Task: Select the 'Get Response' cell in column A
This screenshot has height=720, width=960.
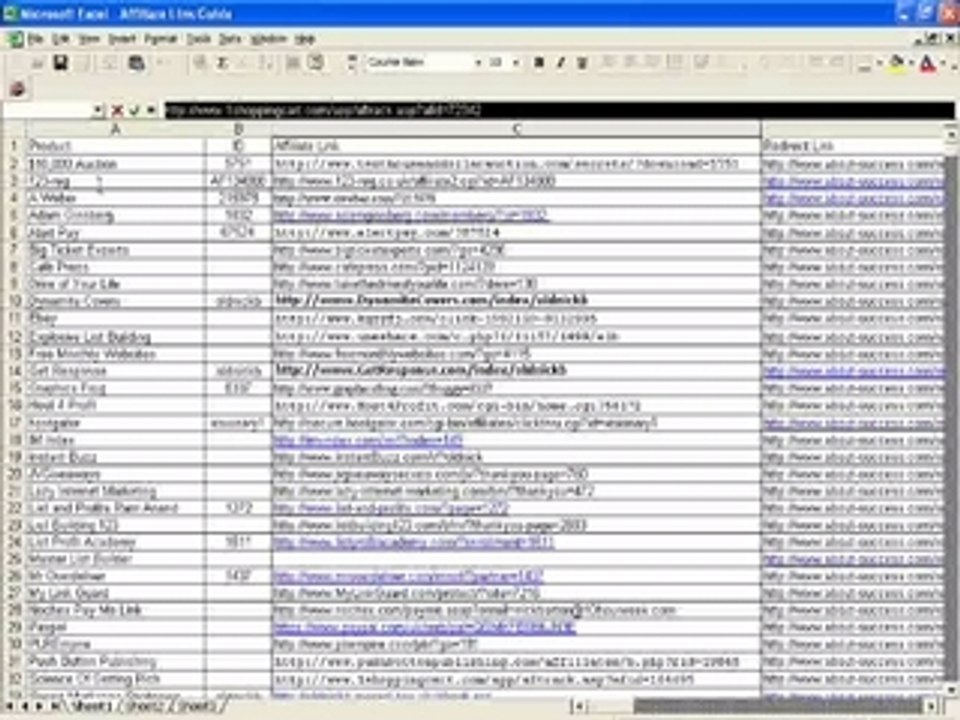Action: point(115,370)
